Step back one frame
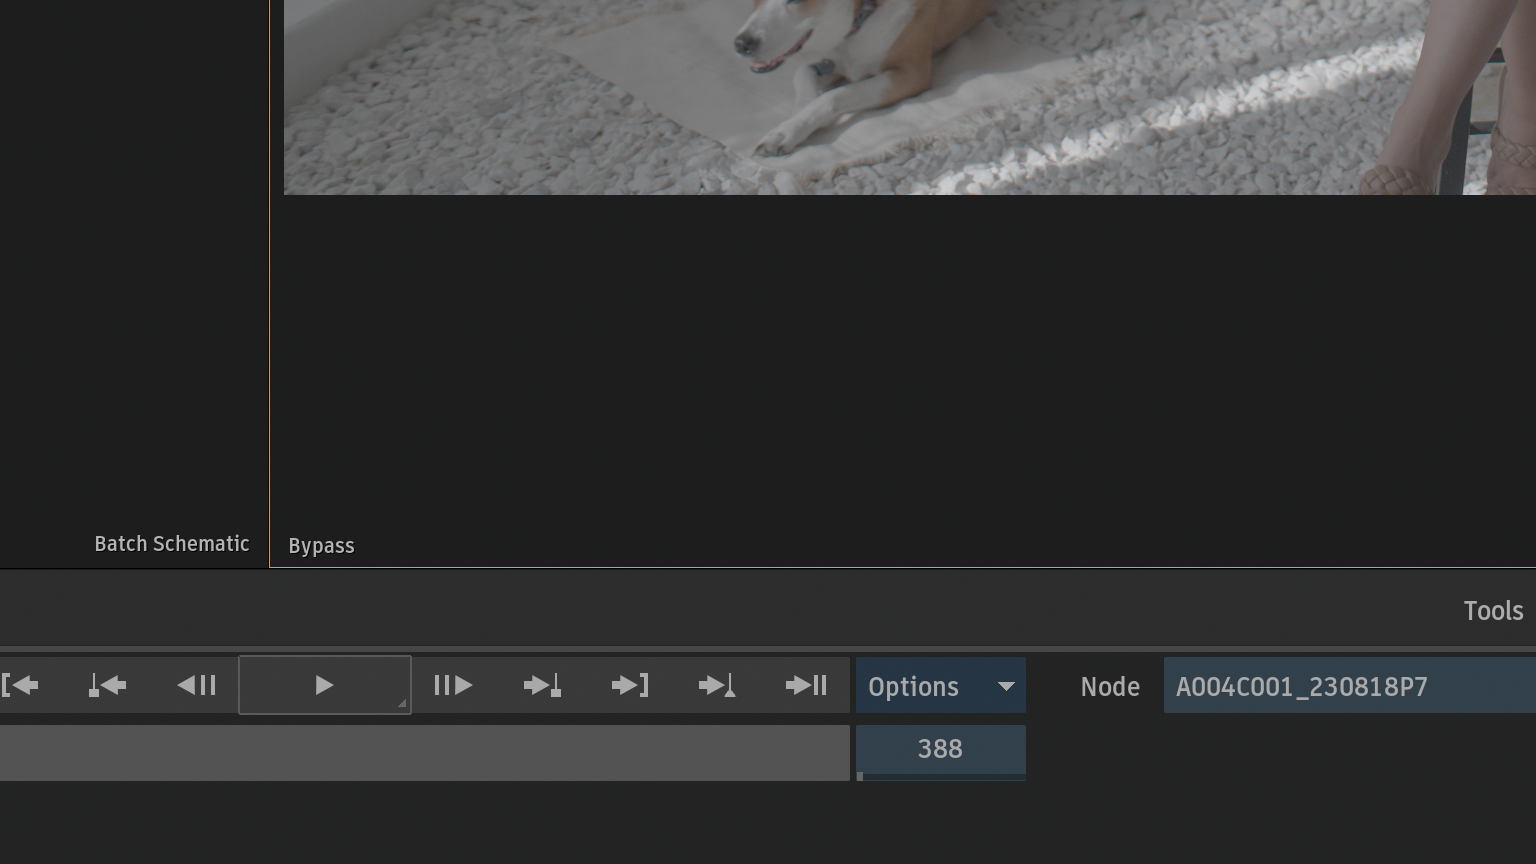 pos(196,685)
